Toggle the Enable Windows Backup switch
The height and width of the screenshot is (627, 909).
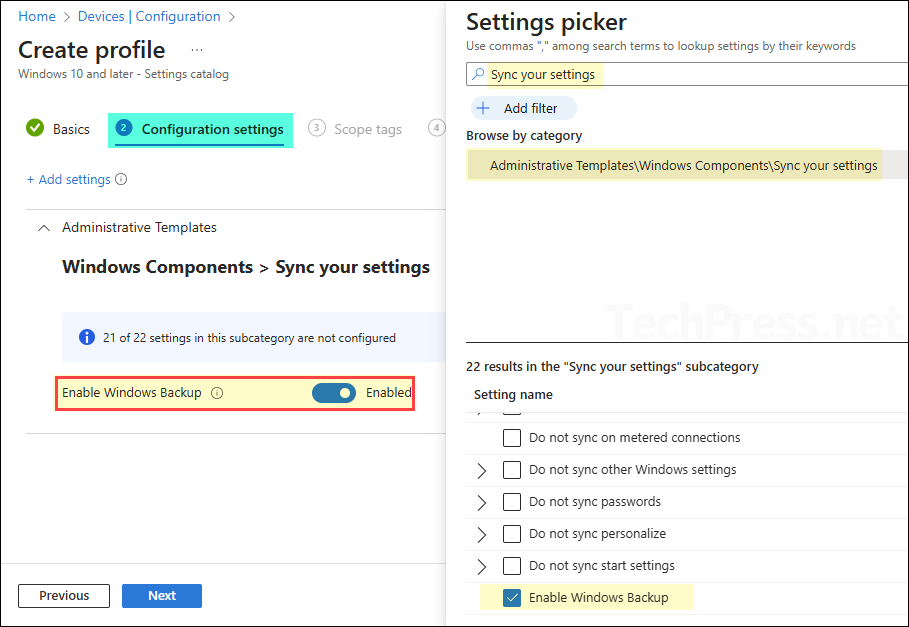tap(334, 393)
